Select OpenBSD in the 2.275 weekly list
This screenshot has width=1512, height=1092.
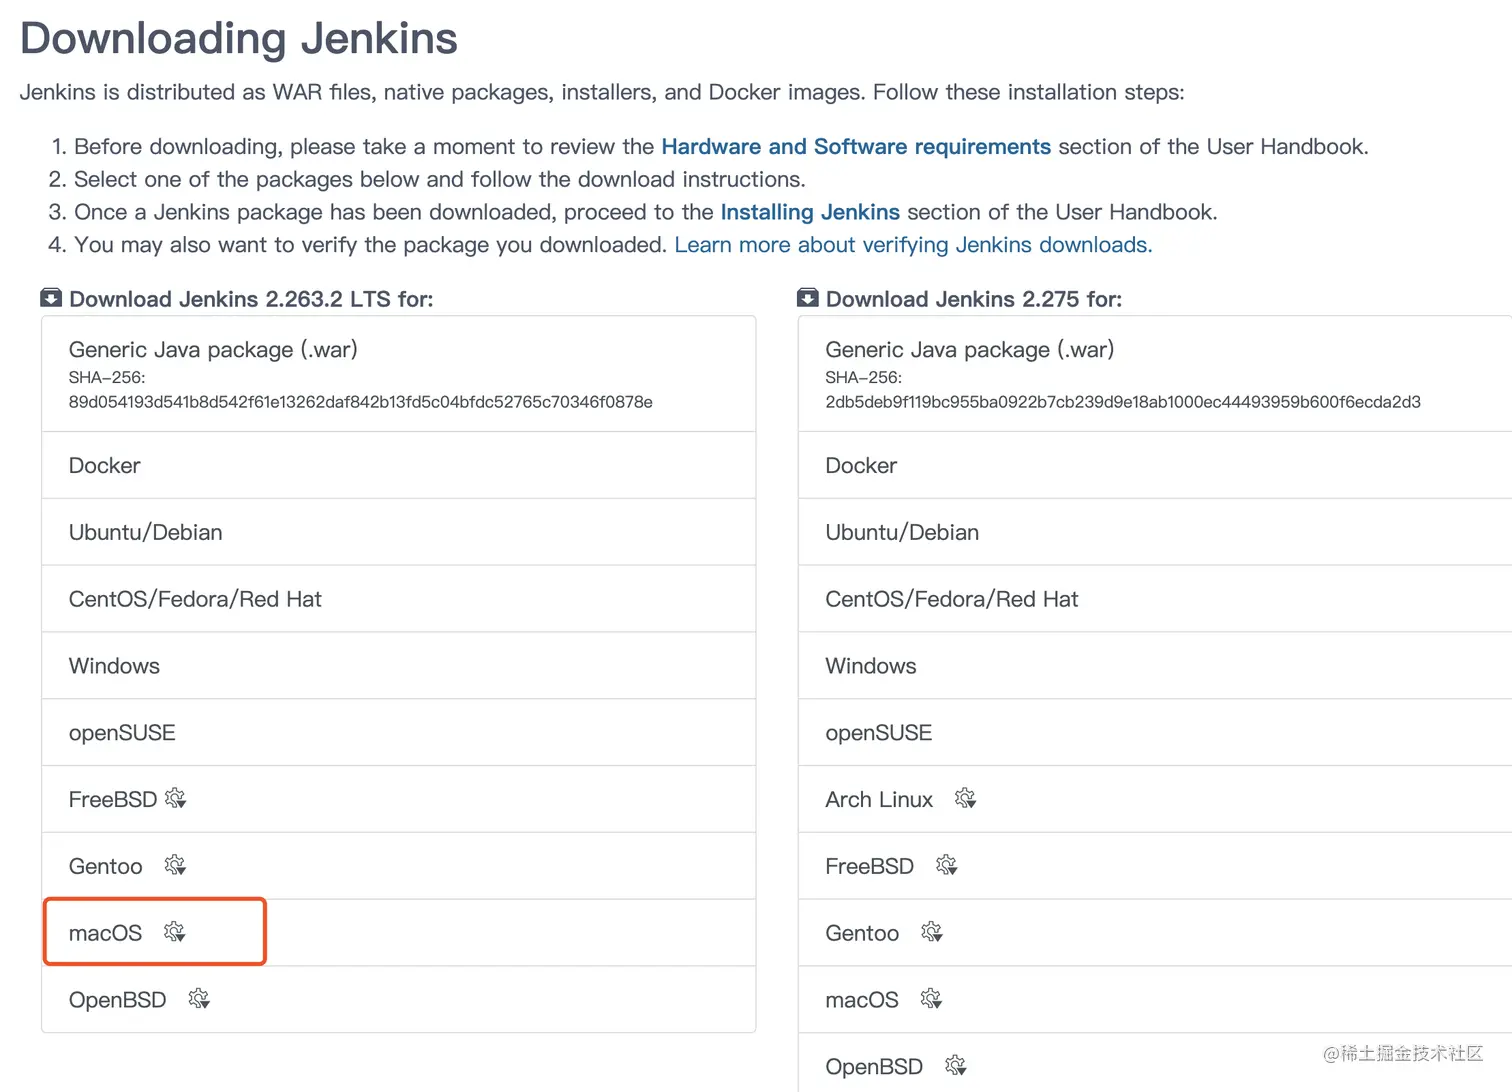1155,1063
